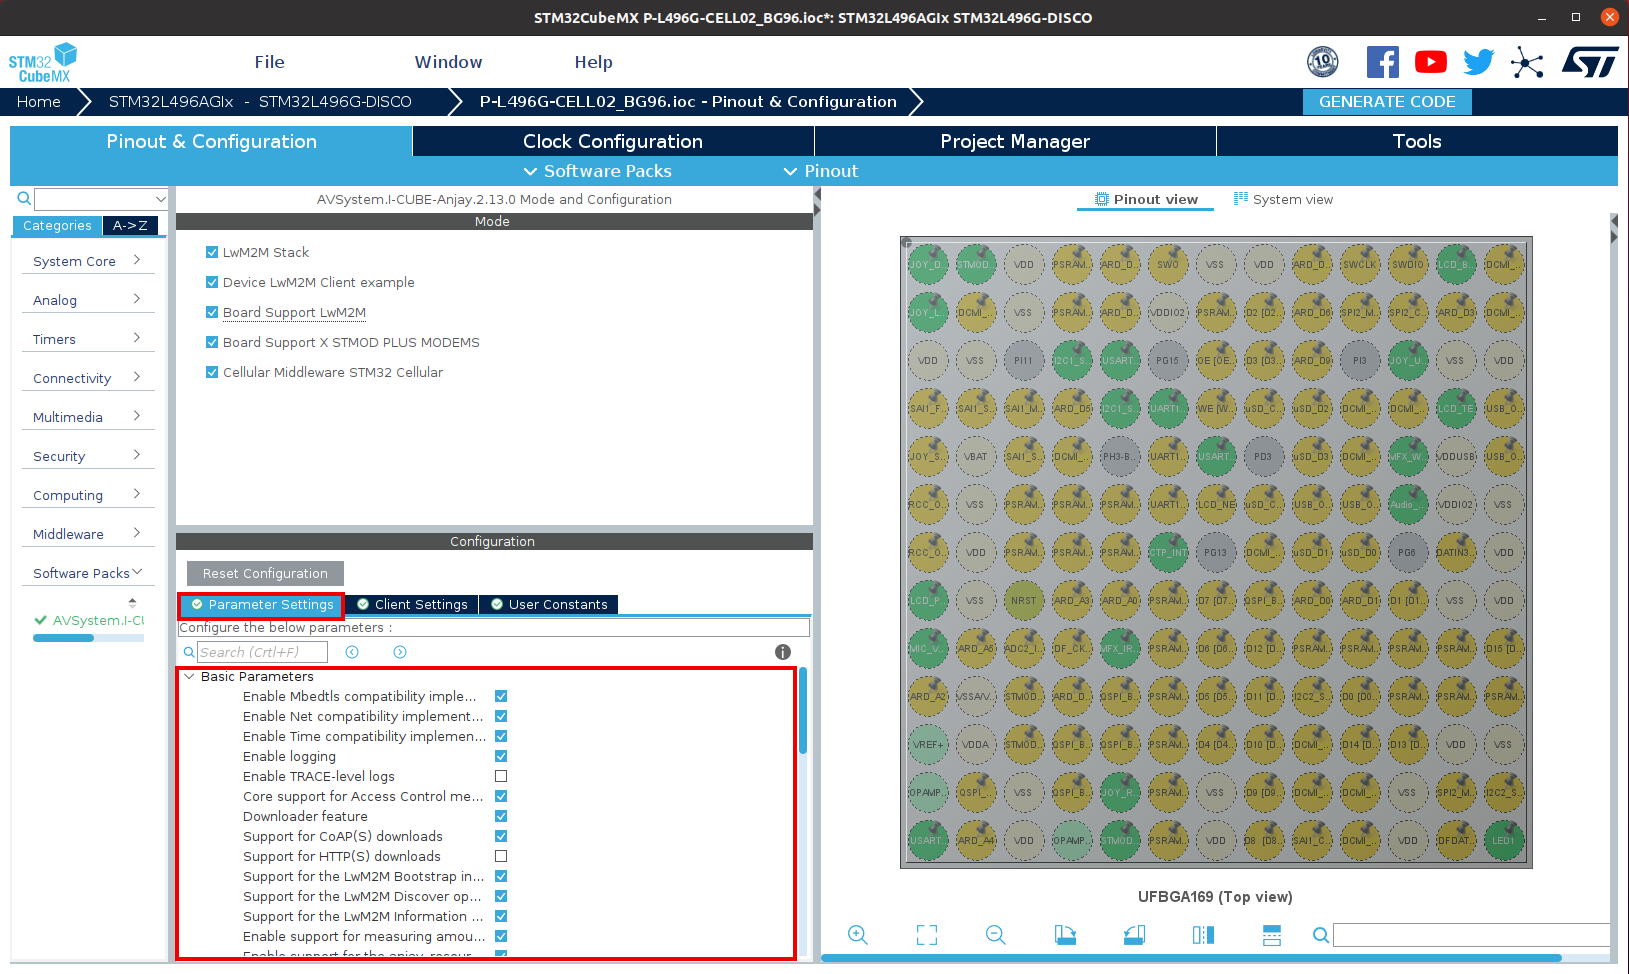Open the Facebook page icon
The height and width of the screenshot is (974, 1629).
(1383, 62)
